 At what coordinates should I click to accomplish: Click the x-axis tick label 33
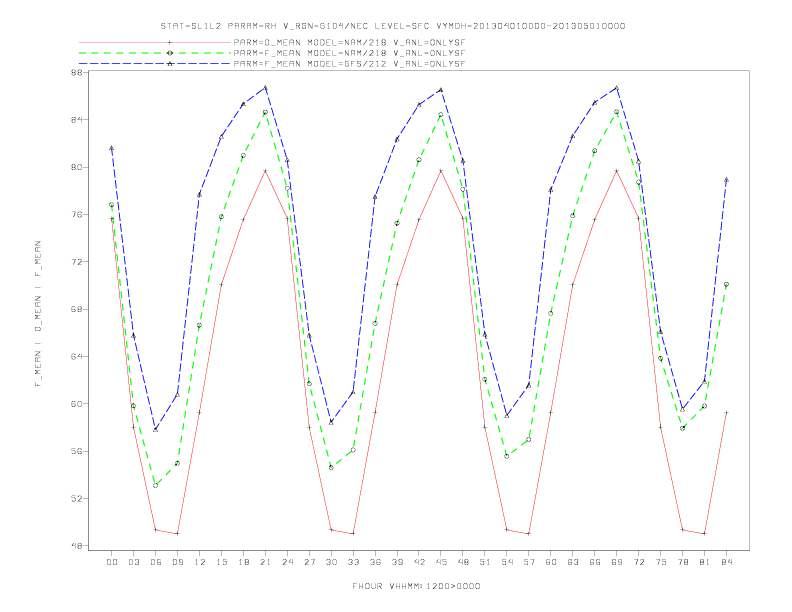pyautogui.click(x=353, y=562)
